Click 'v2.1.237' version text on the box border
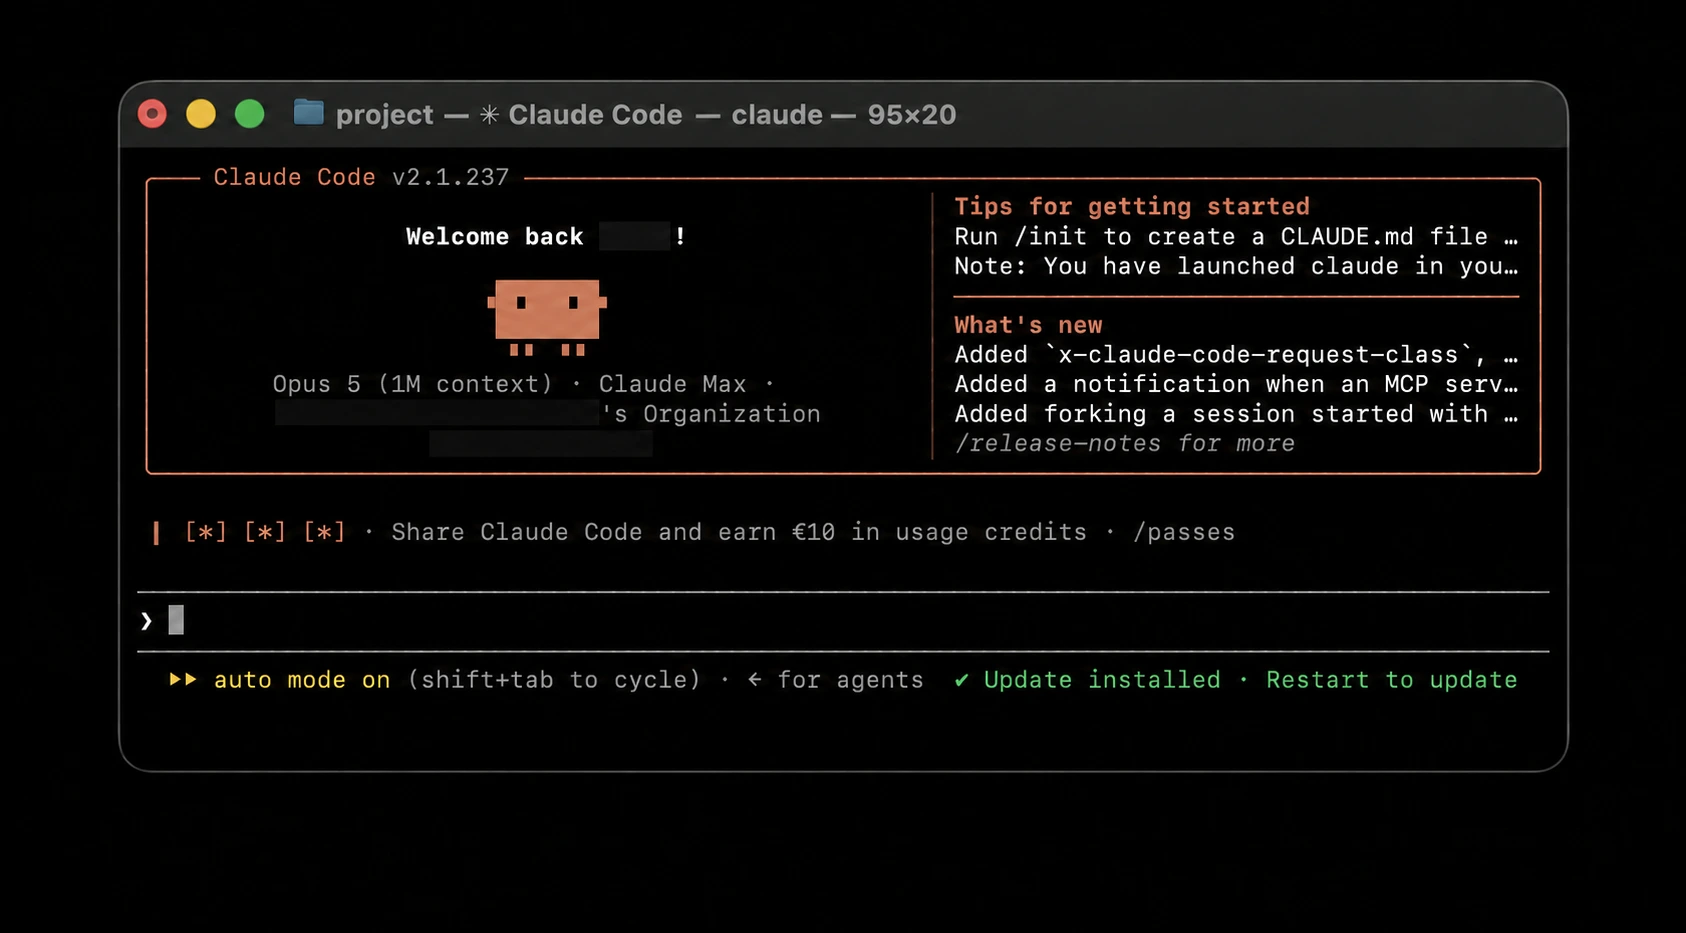Image resolution: width=1686 pixels, height=933 pixels. 450,177
